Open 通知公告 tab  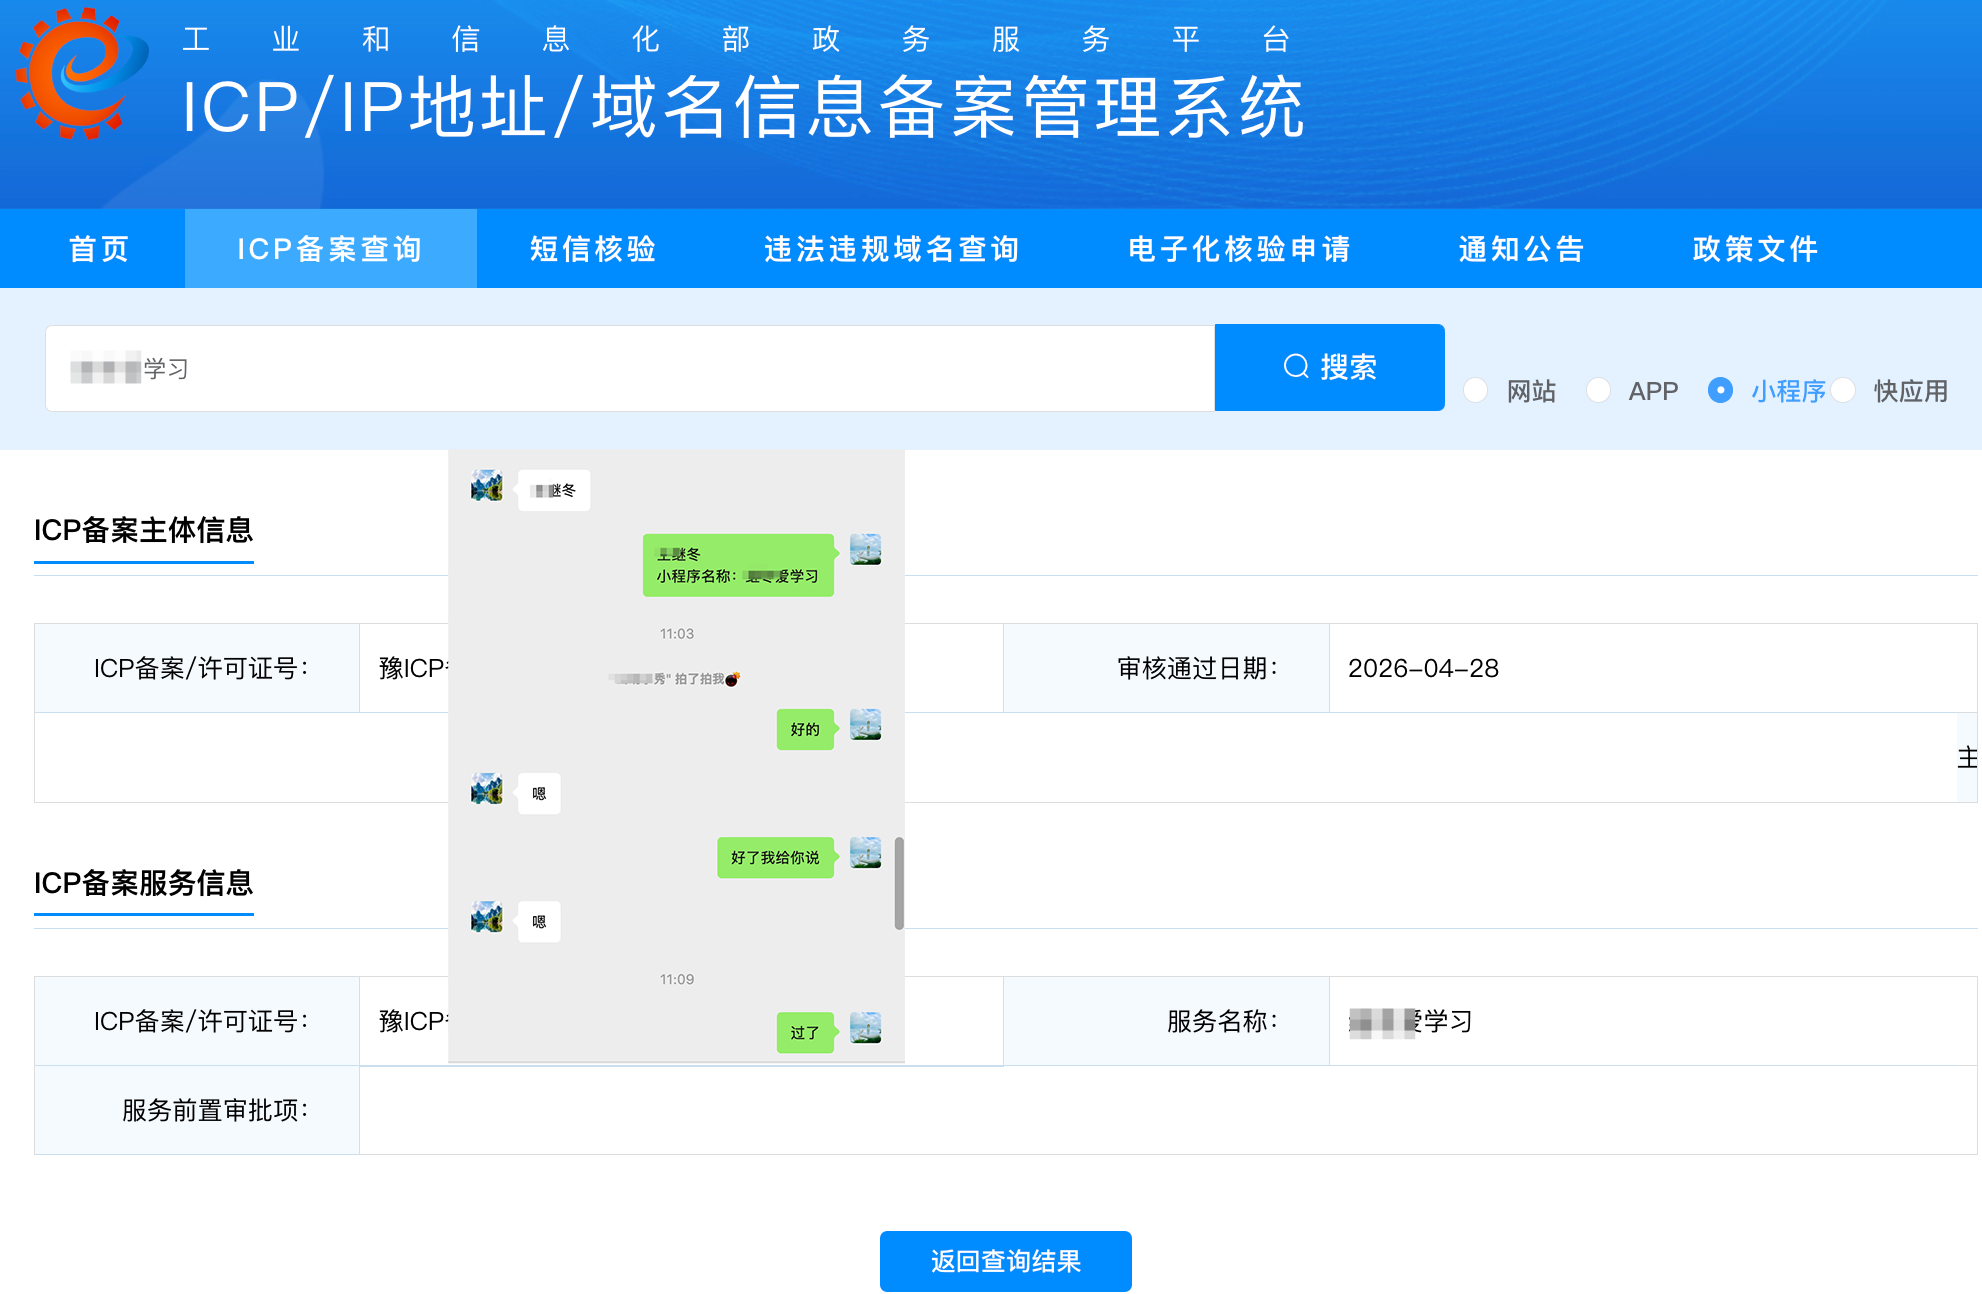coord(1522,249)
